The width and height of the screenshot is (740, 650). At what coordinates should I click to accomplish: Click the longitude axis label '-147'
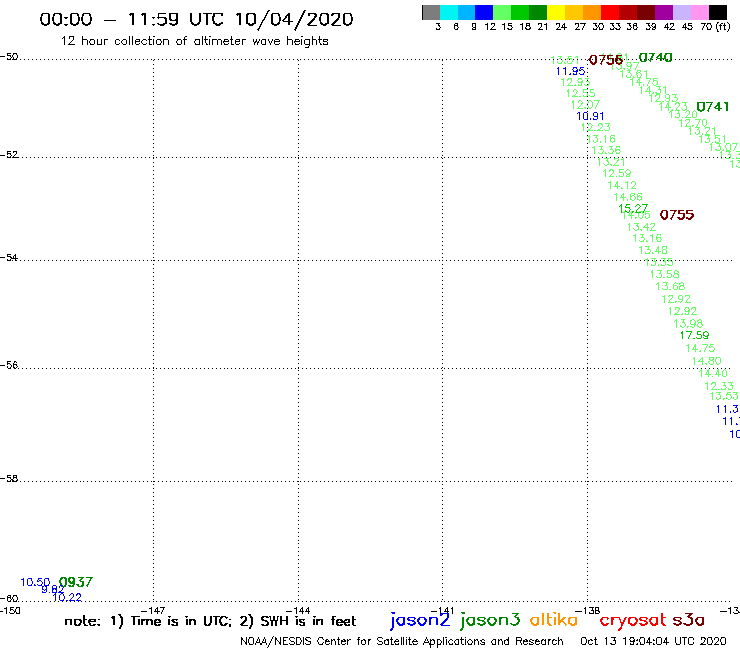click(x=153, y=610)
